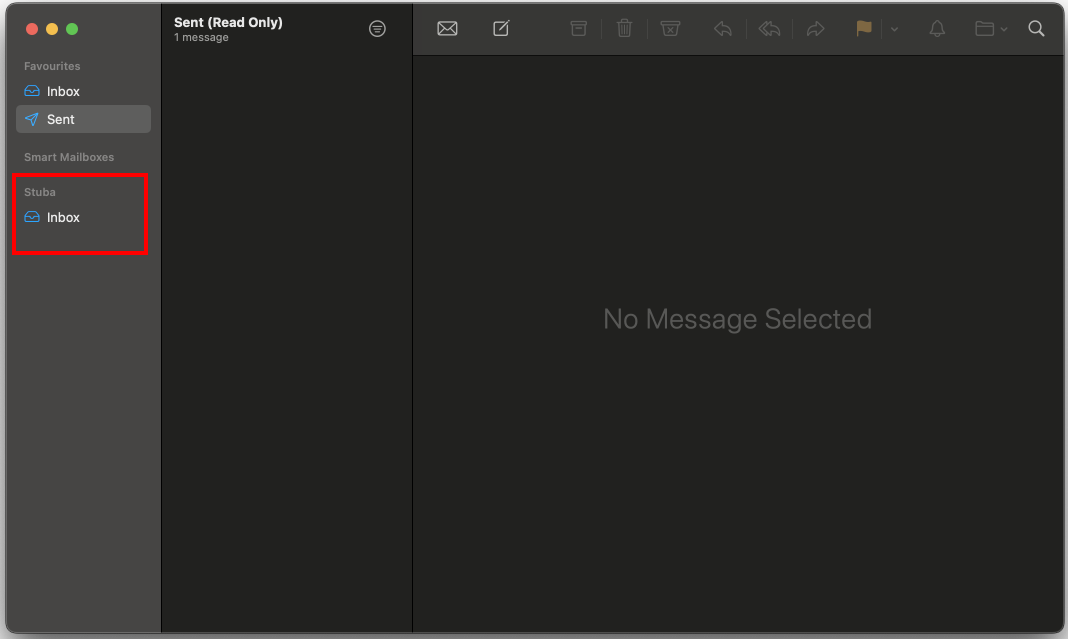Image resolution: width=1068 pixels, height=639 pixels.
Task: Open the search magnifier in the toolbar
Action: point(1036,29)
